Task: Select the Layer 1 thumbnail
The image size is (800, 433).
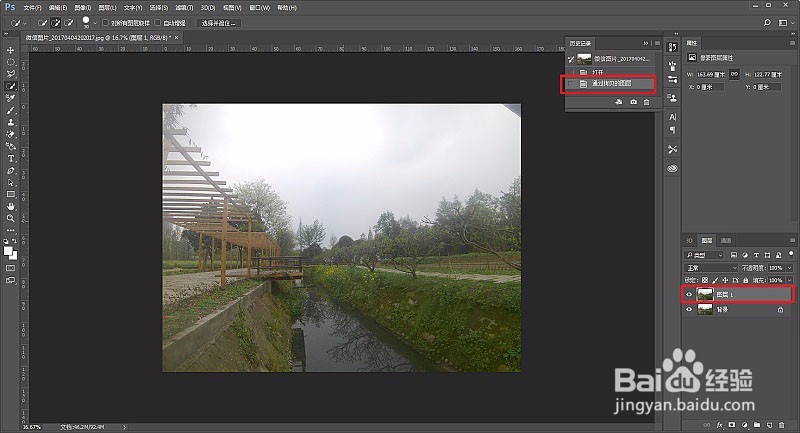Action: (705, 294)
